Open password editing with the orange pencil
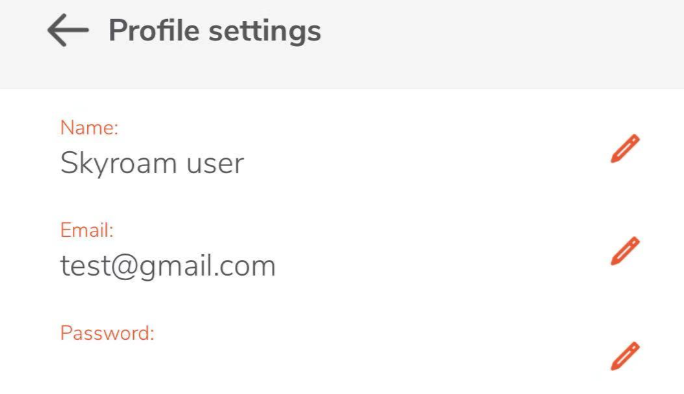The height and width of the screenshot is (394, 684). (625, 356)
